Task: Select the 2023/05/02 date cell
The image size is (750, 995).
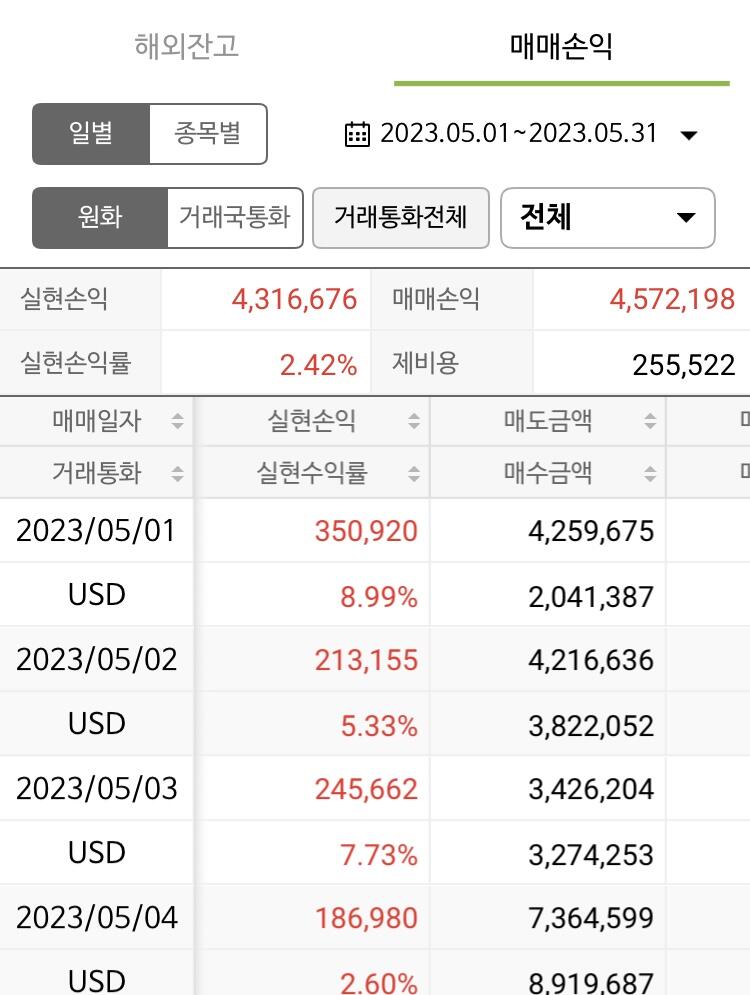Action: pyautogui.click(x=96, y=659)
